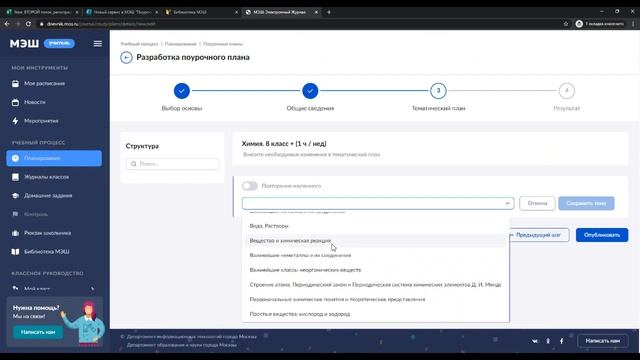Image resolution: width=640 pixels, height=360 pixels.
Task: Click the back arrow beside Разработка поурочного плана
Action: pos(126,58)
